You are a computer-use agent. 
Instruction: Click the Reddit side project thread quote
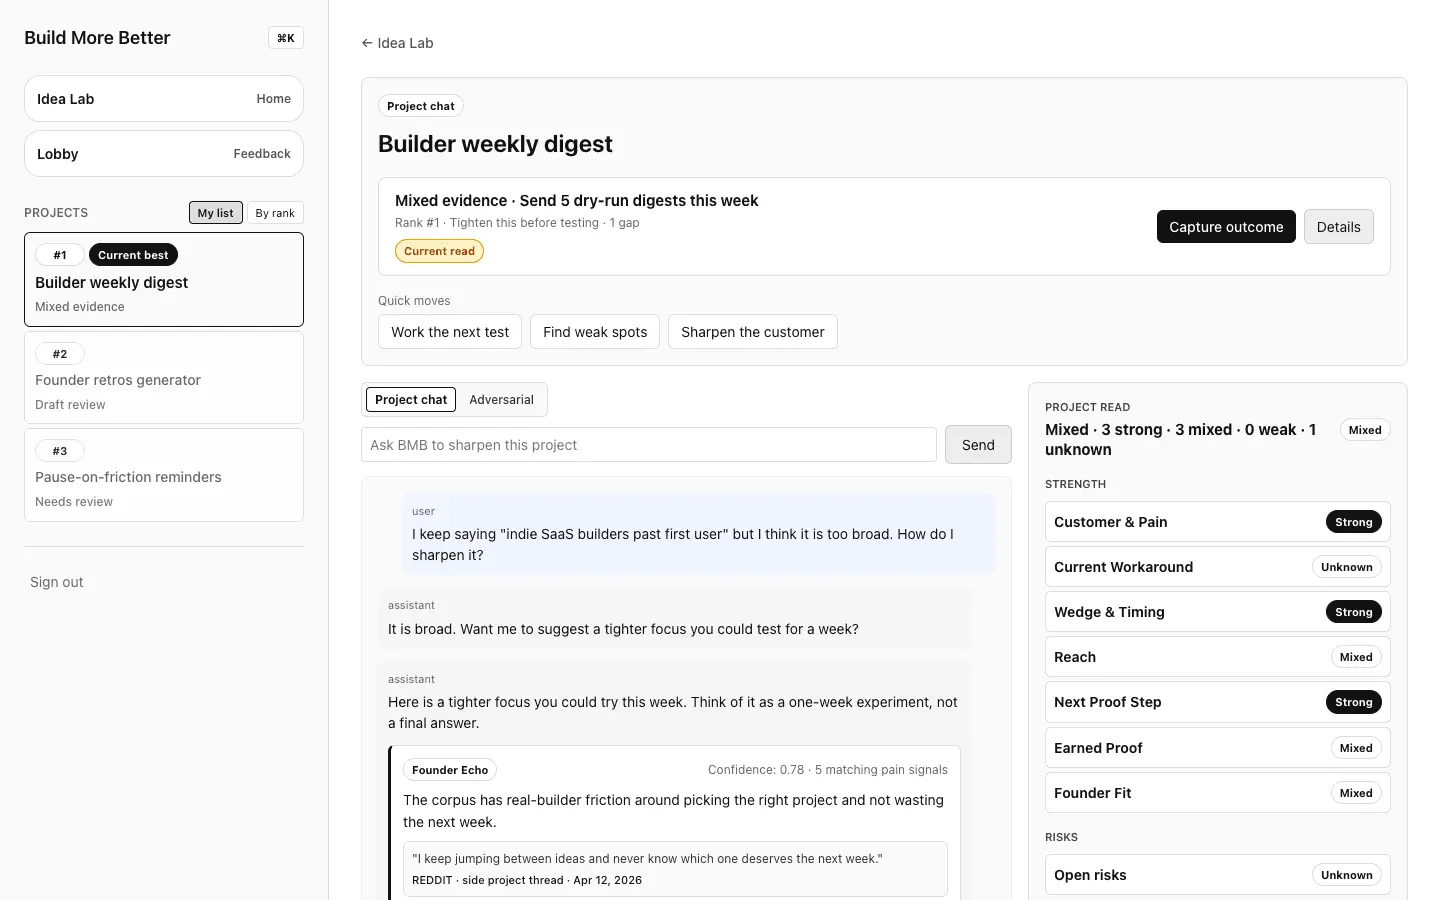pyautogui.click(x=675, y=869)
